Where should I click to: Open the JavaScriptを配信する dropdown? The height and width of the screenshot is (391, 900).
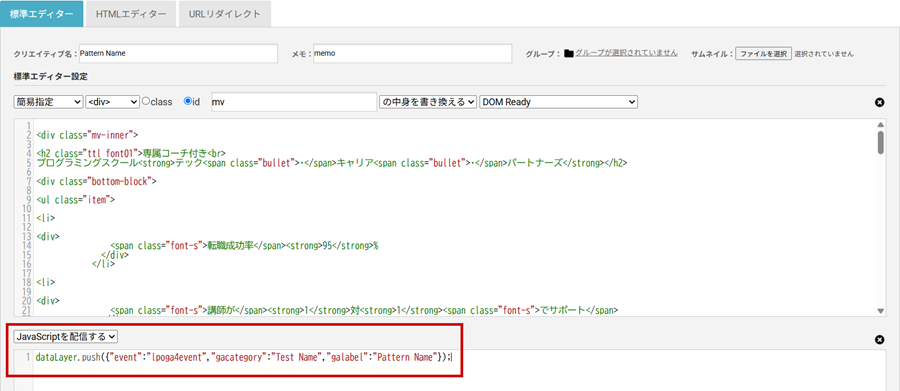pos(66,336)
